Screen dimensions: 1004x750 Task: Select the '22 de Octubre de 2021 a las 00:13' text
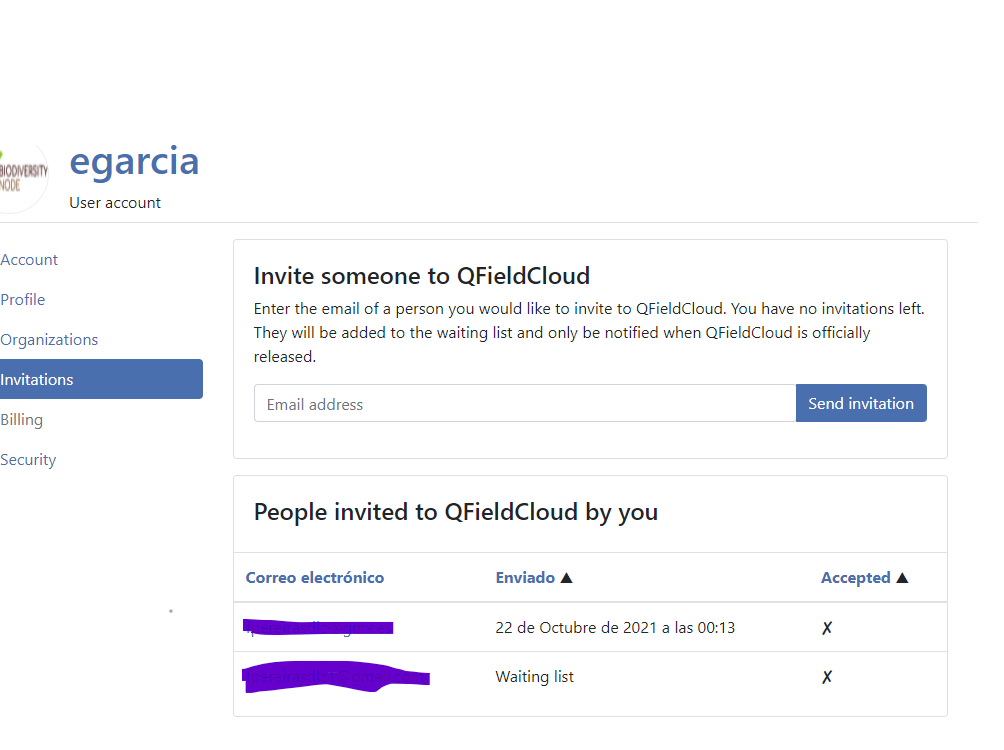pyautogui.click(x=615, y=628)
